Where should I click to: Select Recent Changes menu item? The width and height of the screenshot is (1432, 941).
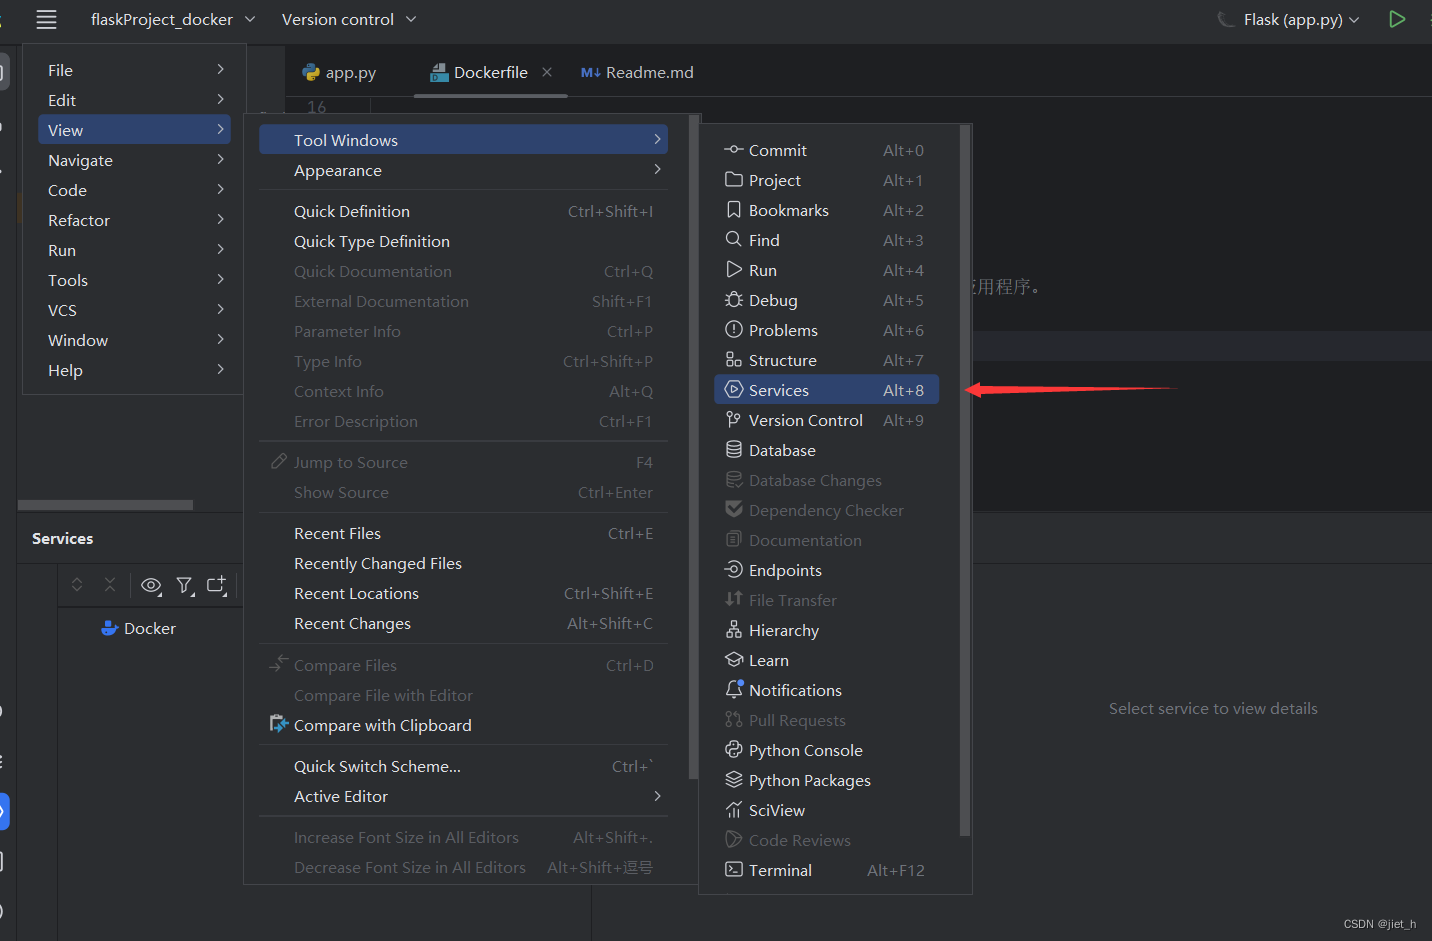point(463,623)
